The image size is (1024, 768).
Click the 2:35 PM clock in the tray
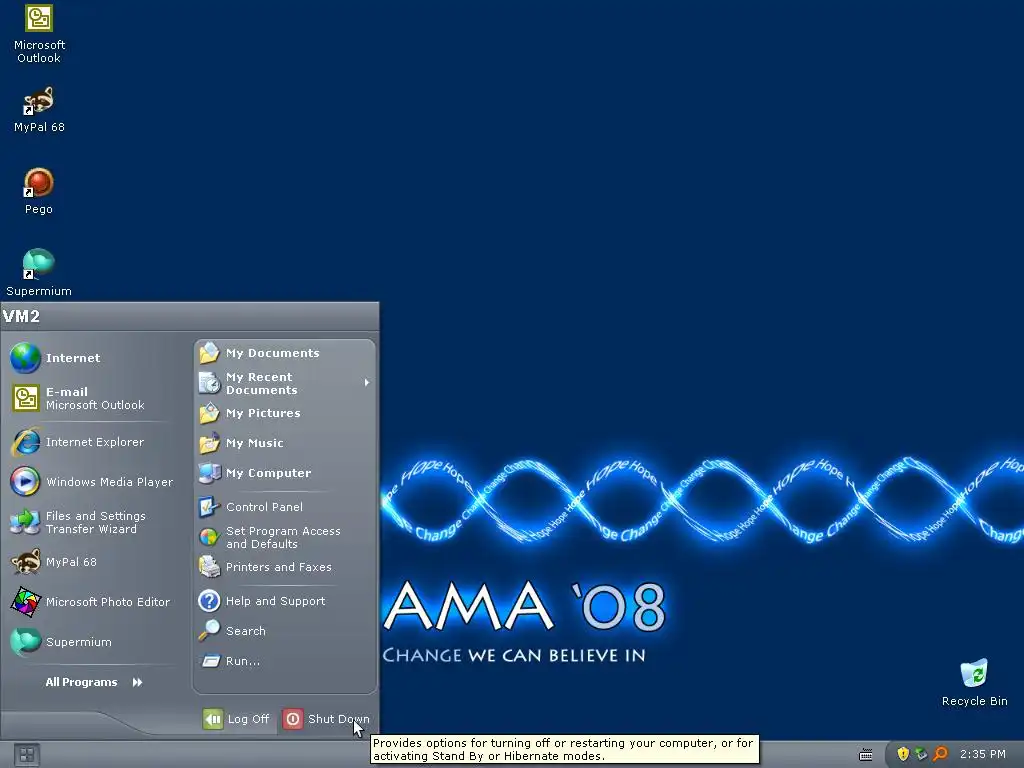[x=982, y=754]
